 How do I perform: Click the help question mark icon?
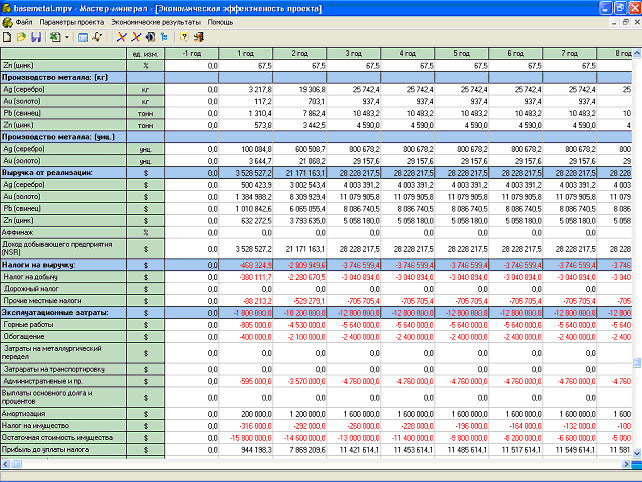click(x=184, y=37)
